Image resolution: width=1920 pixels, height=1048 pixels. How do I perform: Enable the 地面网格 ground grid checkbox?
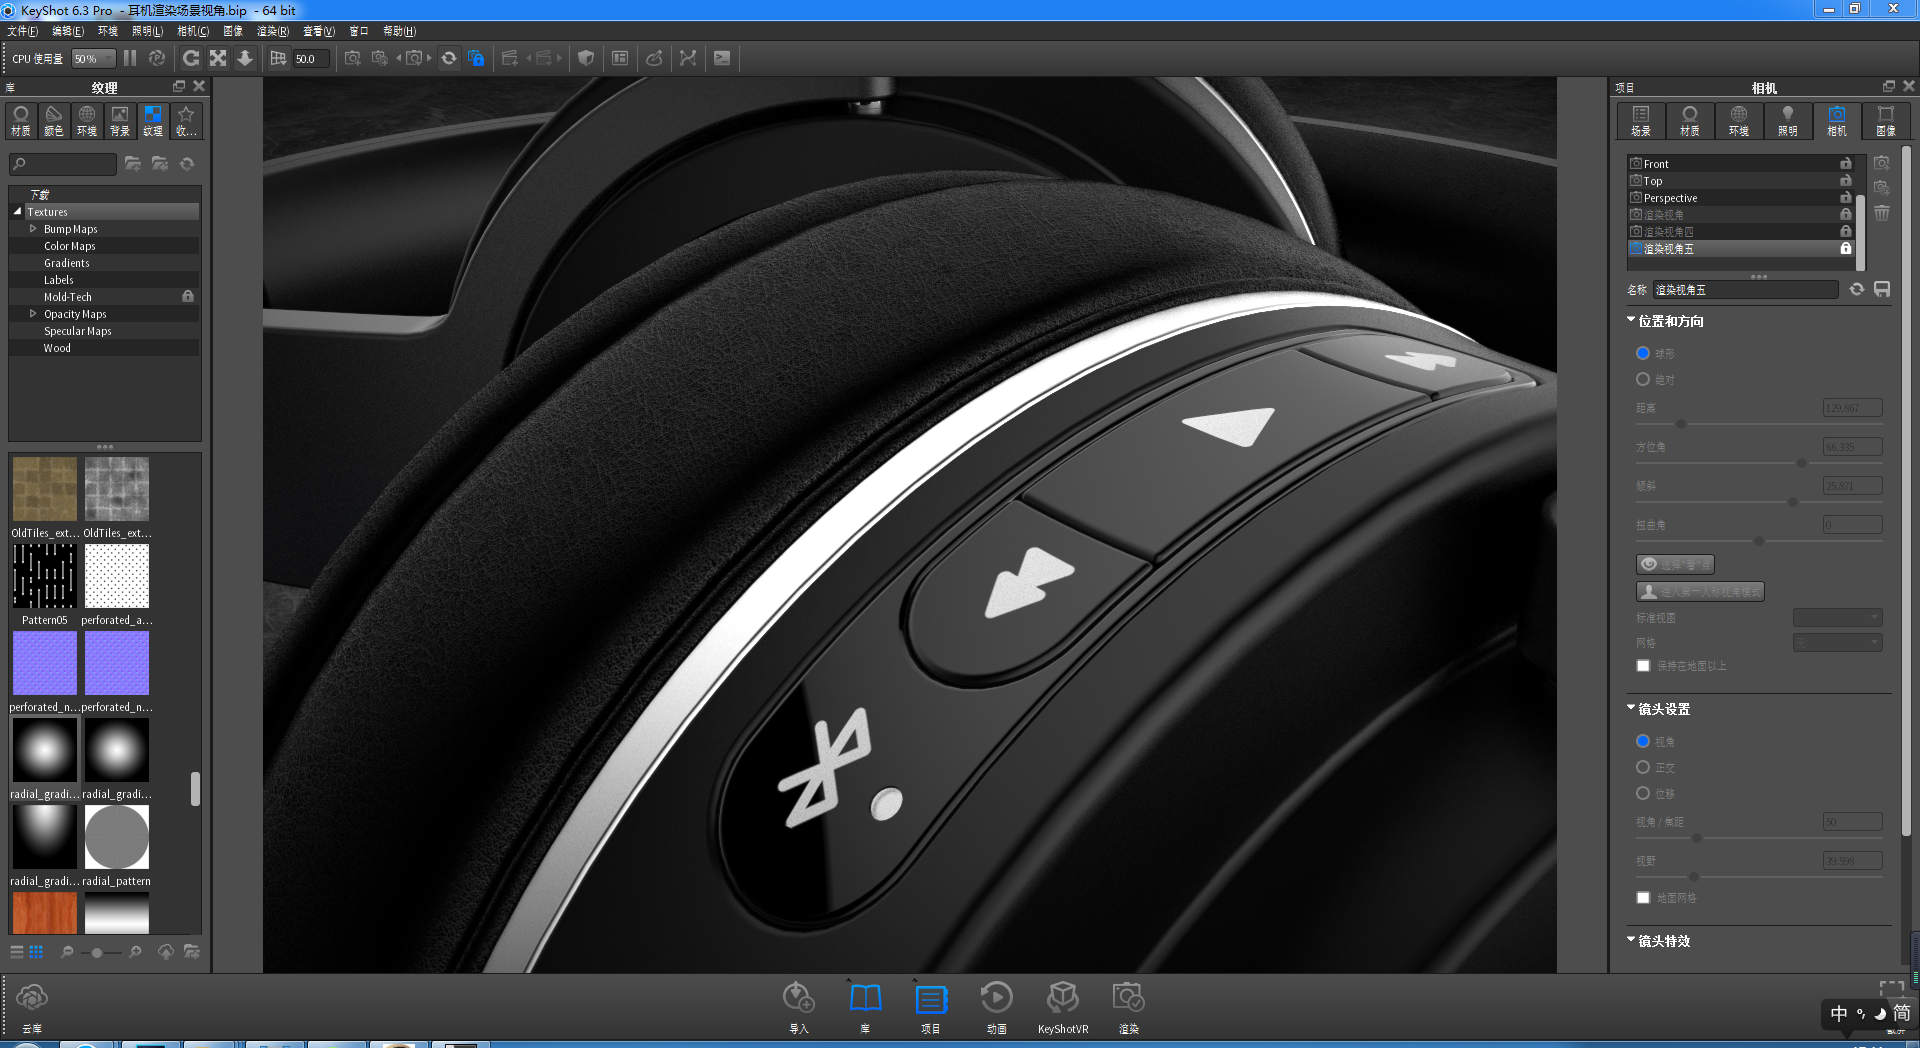point(1642,897)
